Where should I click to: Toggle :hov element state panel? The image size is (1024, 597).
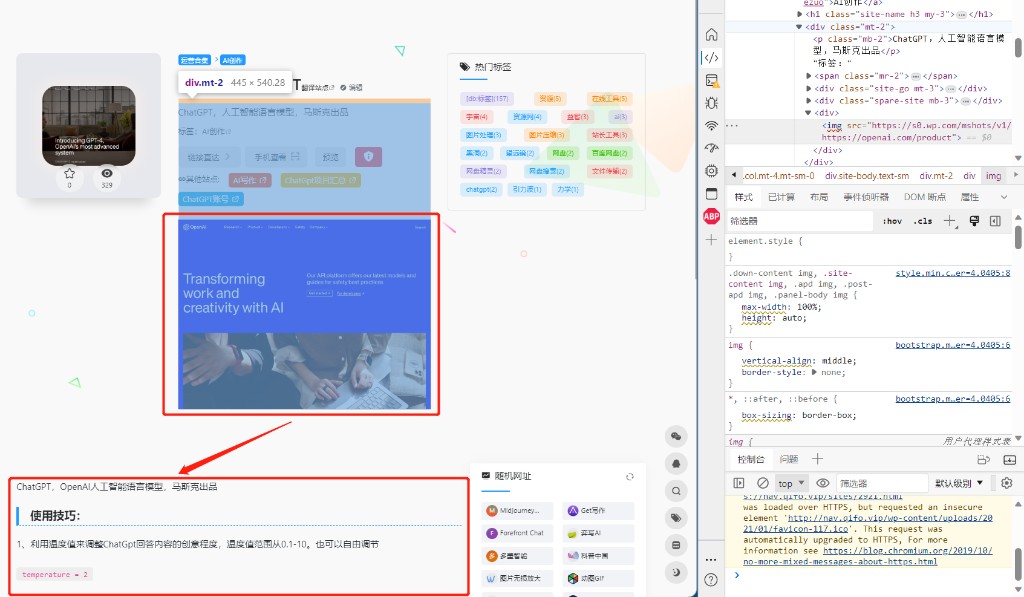(x=892, y=221)
